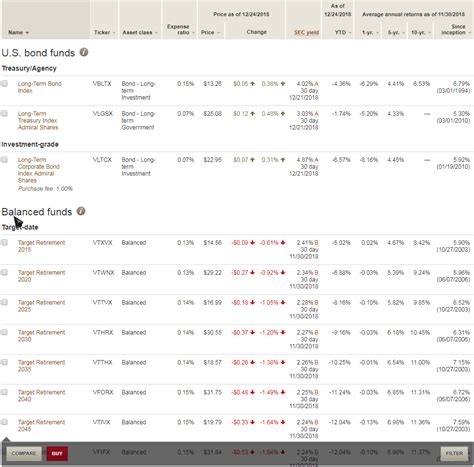Select the Long-Term Treasury Index Admiral Shares checkbox
Image resolution: width=474 pixels, height=467 pixels.
pyautogui.click(x=4, y=113)
